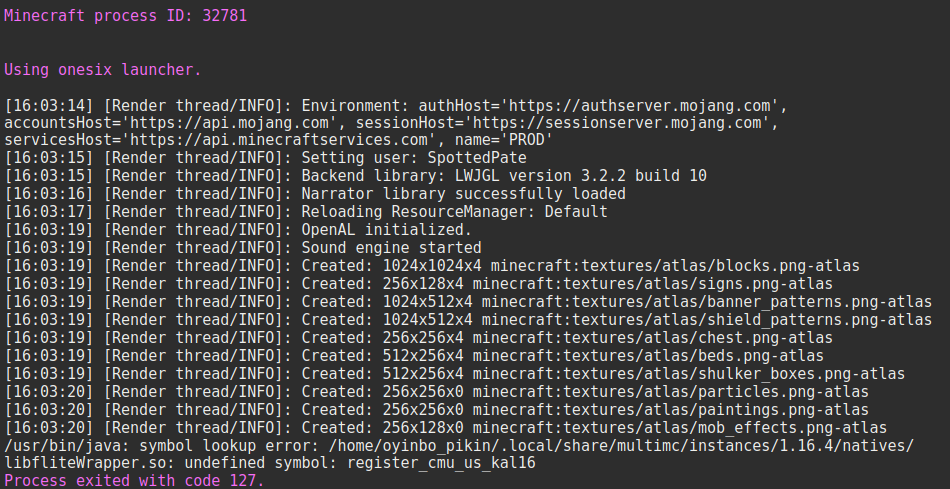Click the "OpenAL initialized" log line

click(386, 230)
